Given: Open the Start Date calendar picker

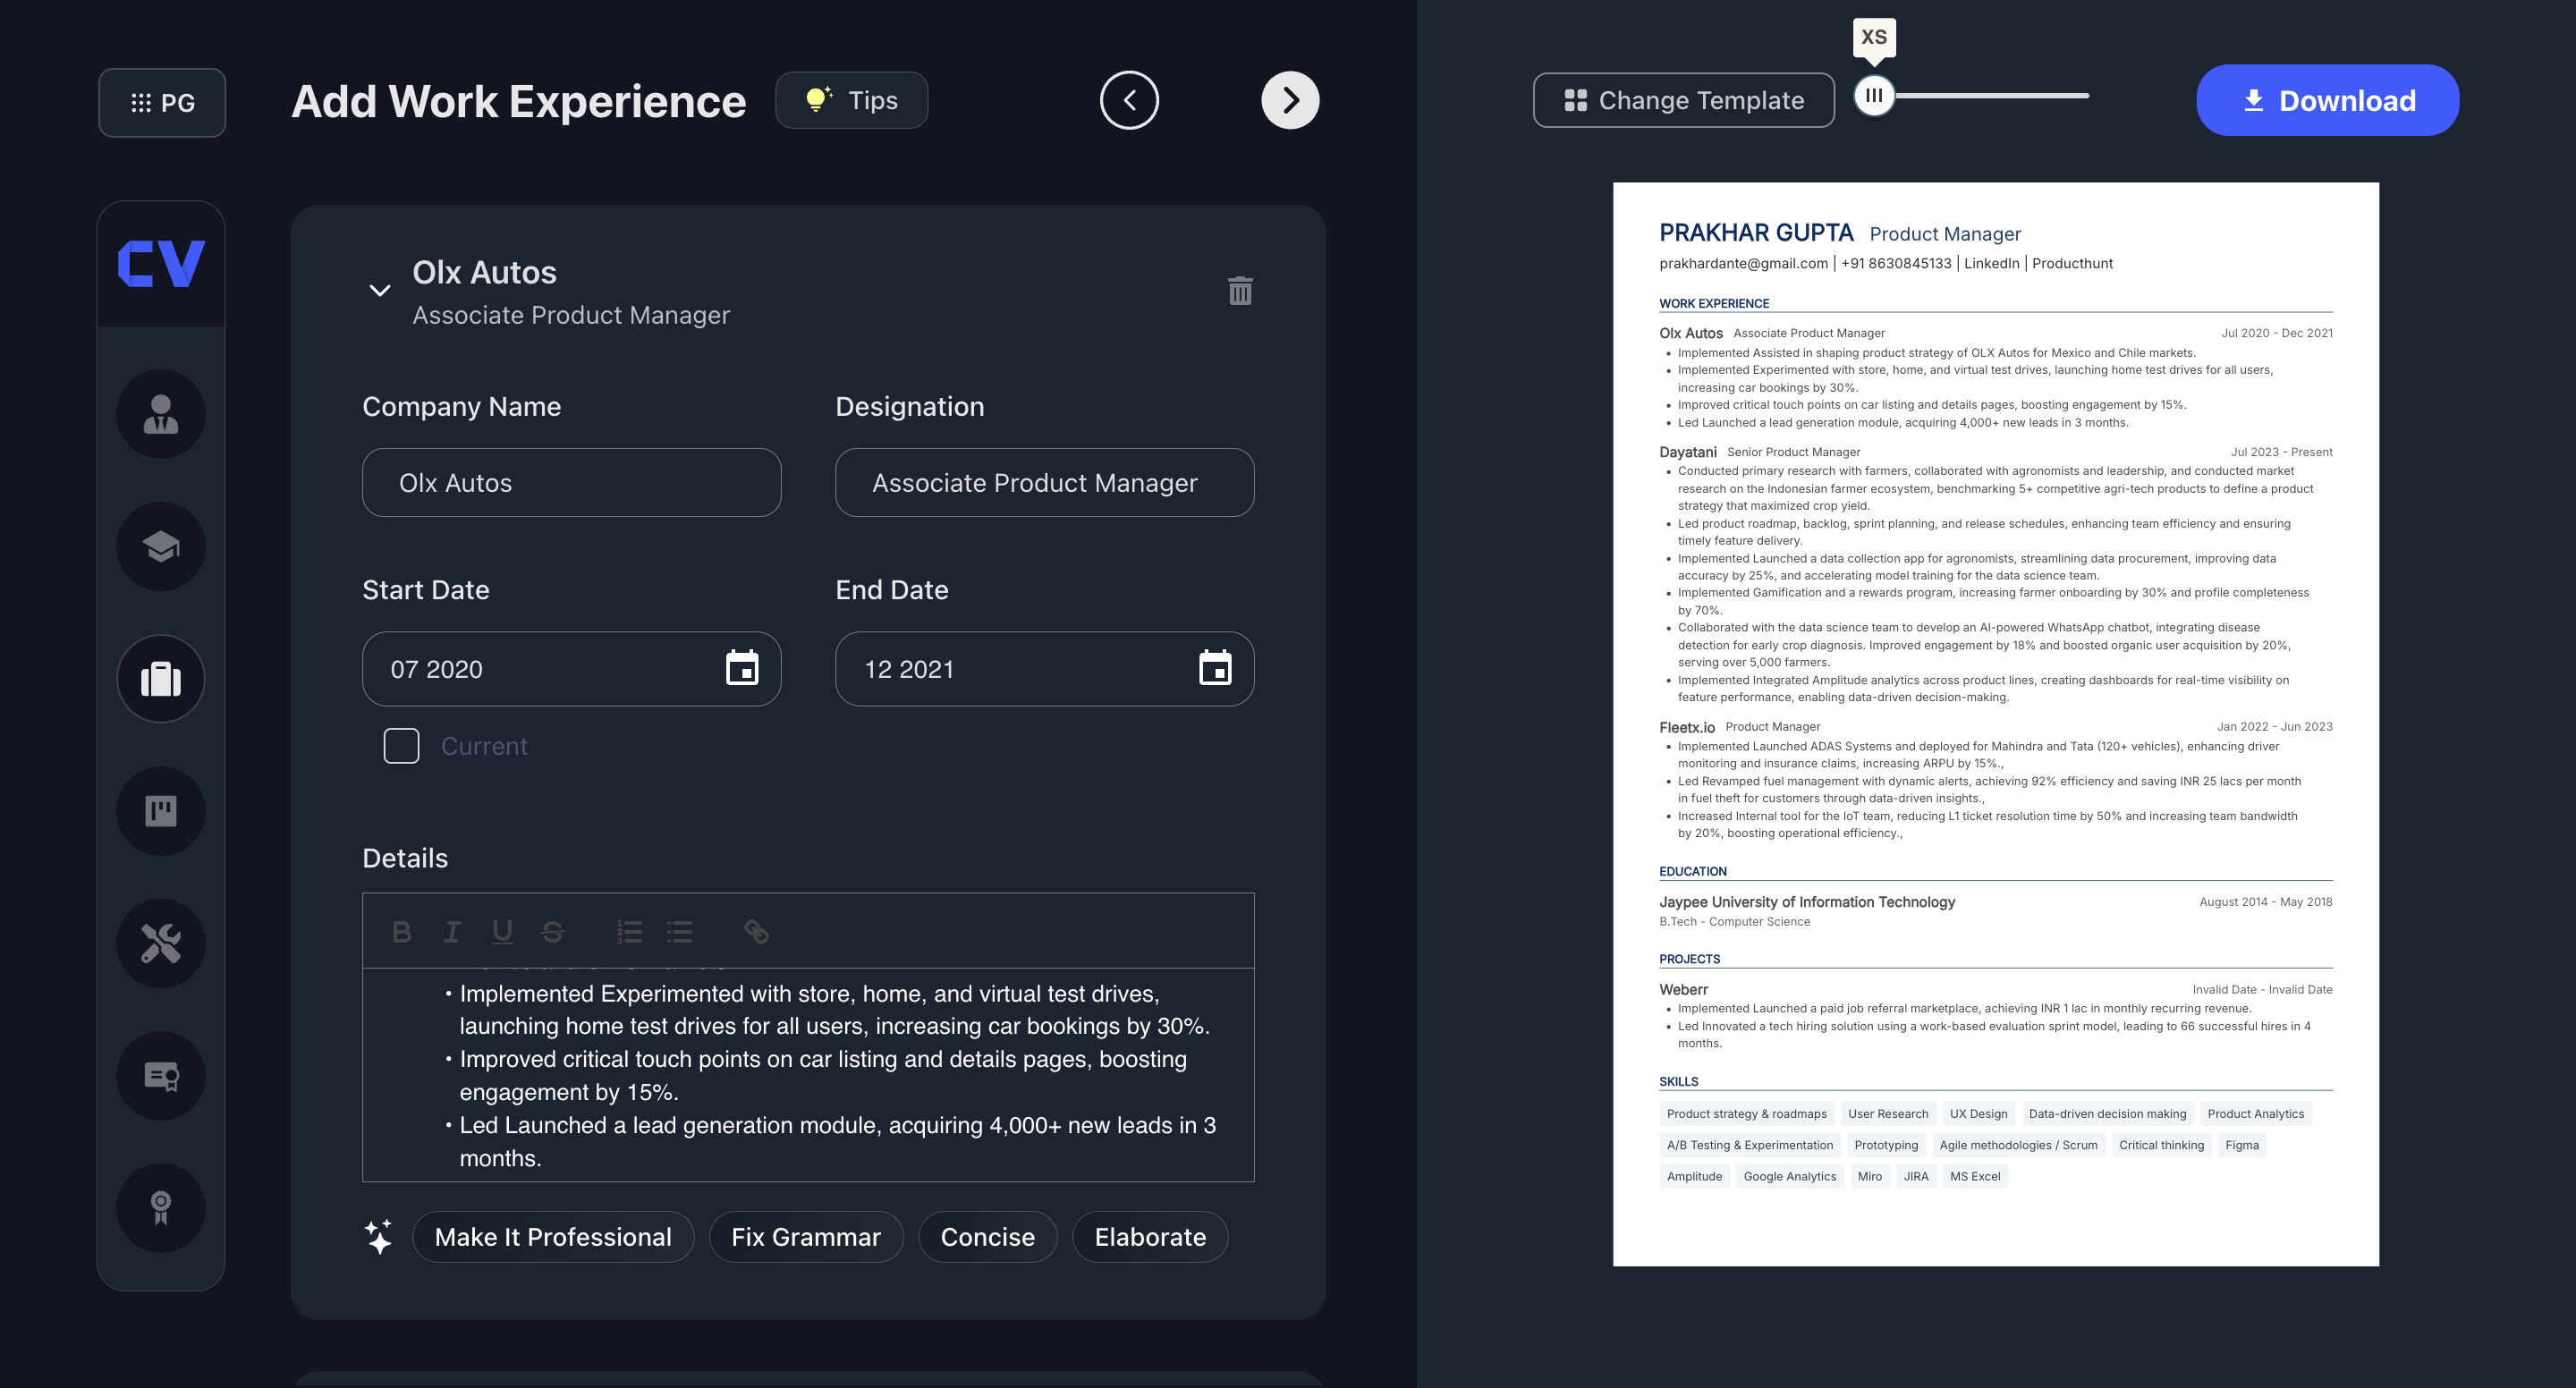Looking at the screenshot, I should [741, 669].
